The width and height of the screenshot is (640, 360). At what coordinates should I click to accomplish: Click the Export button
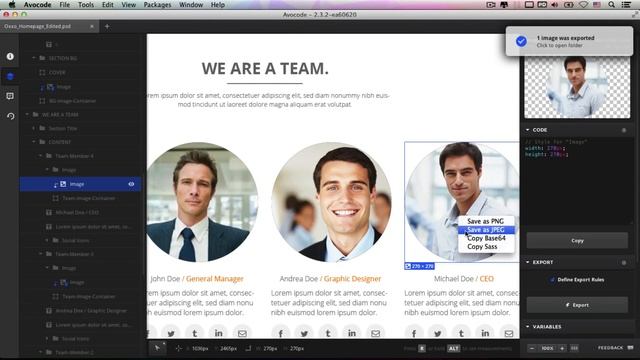click(577, 305)
